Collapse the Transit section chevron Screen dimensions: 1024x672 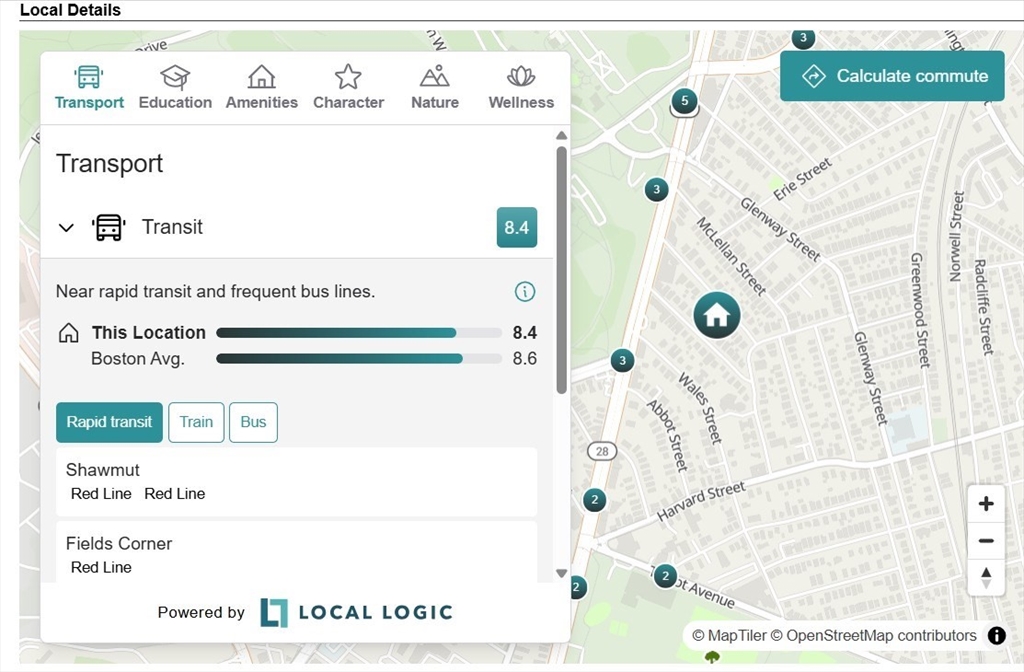tap(66, 228)
